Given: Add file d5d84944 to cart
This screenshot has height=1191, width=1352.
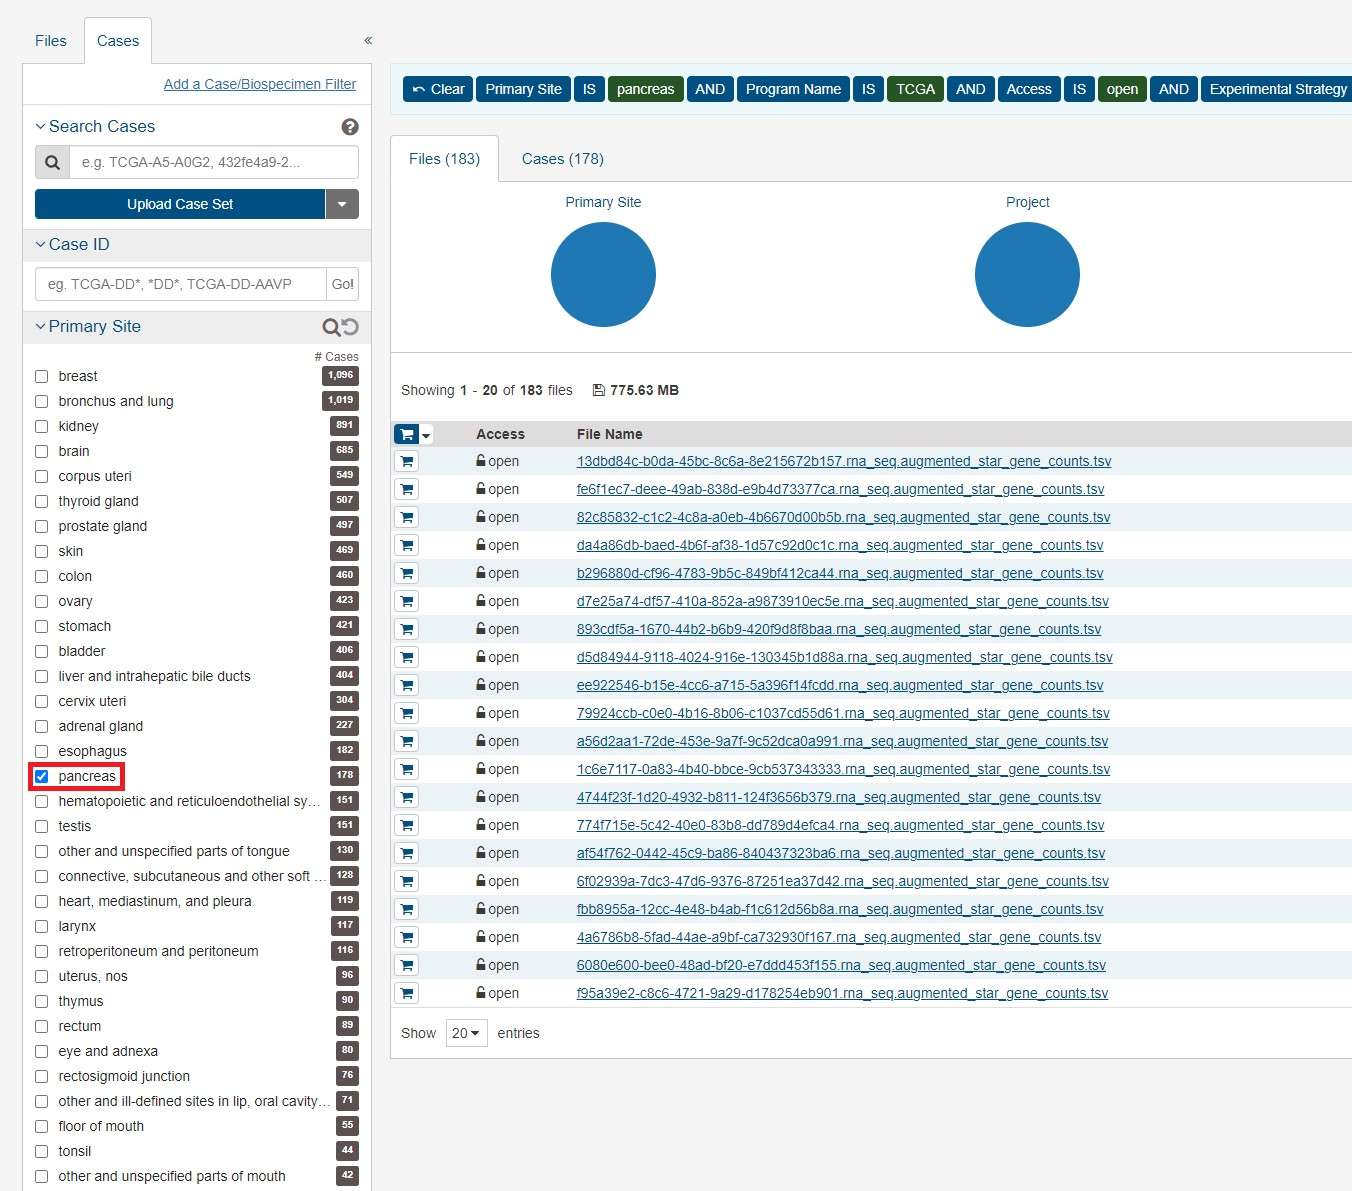Looking at the screenshot, I should 406,657.
